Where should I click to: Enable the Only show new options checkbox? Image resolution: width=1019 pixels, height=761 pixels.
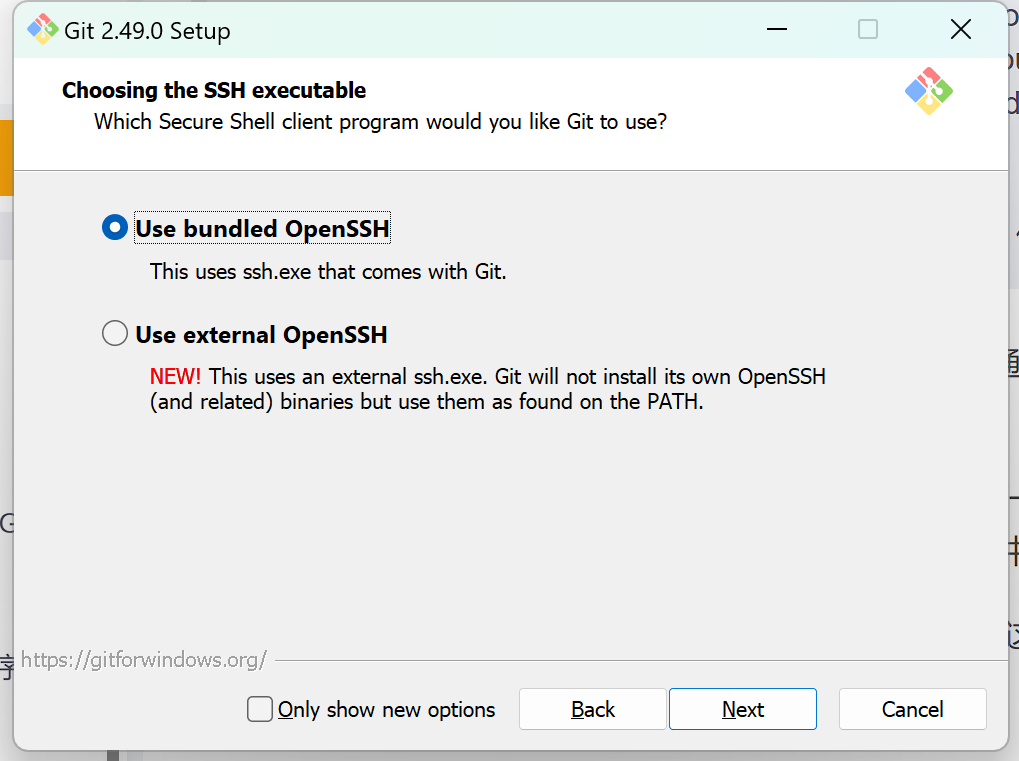260,709
